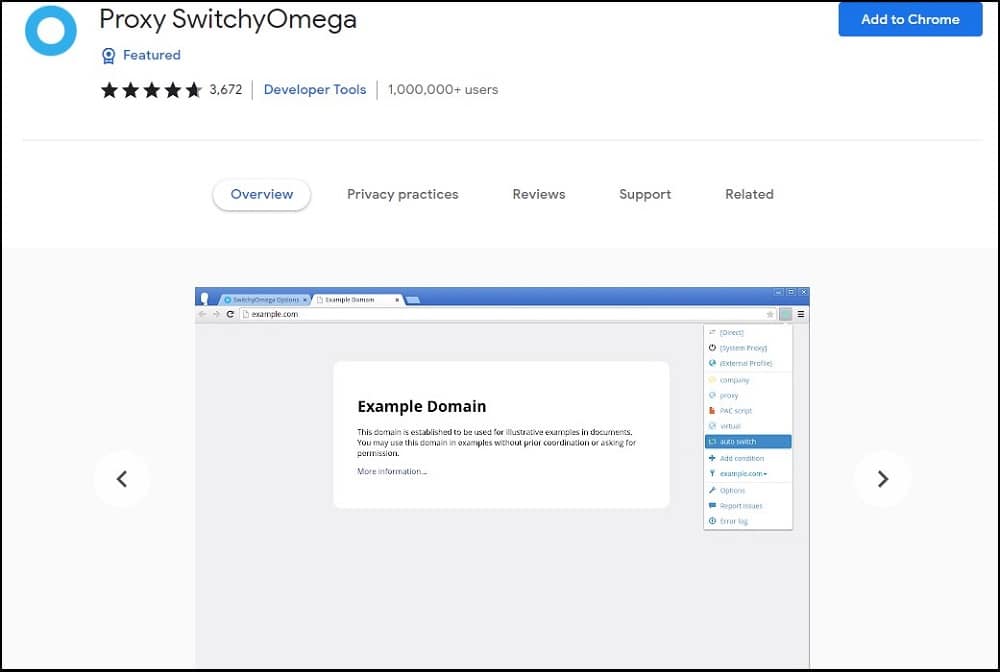1000x672 pixels.
Task: Open the Reviews tab
Action: click(x=539, y=194)
